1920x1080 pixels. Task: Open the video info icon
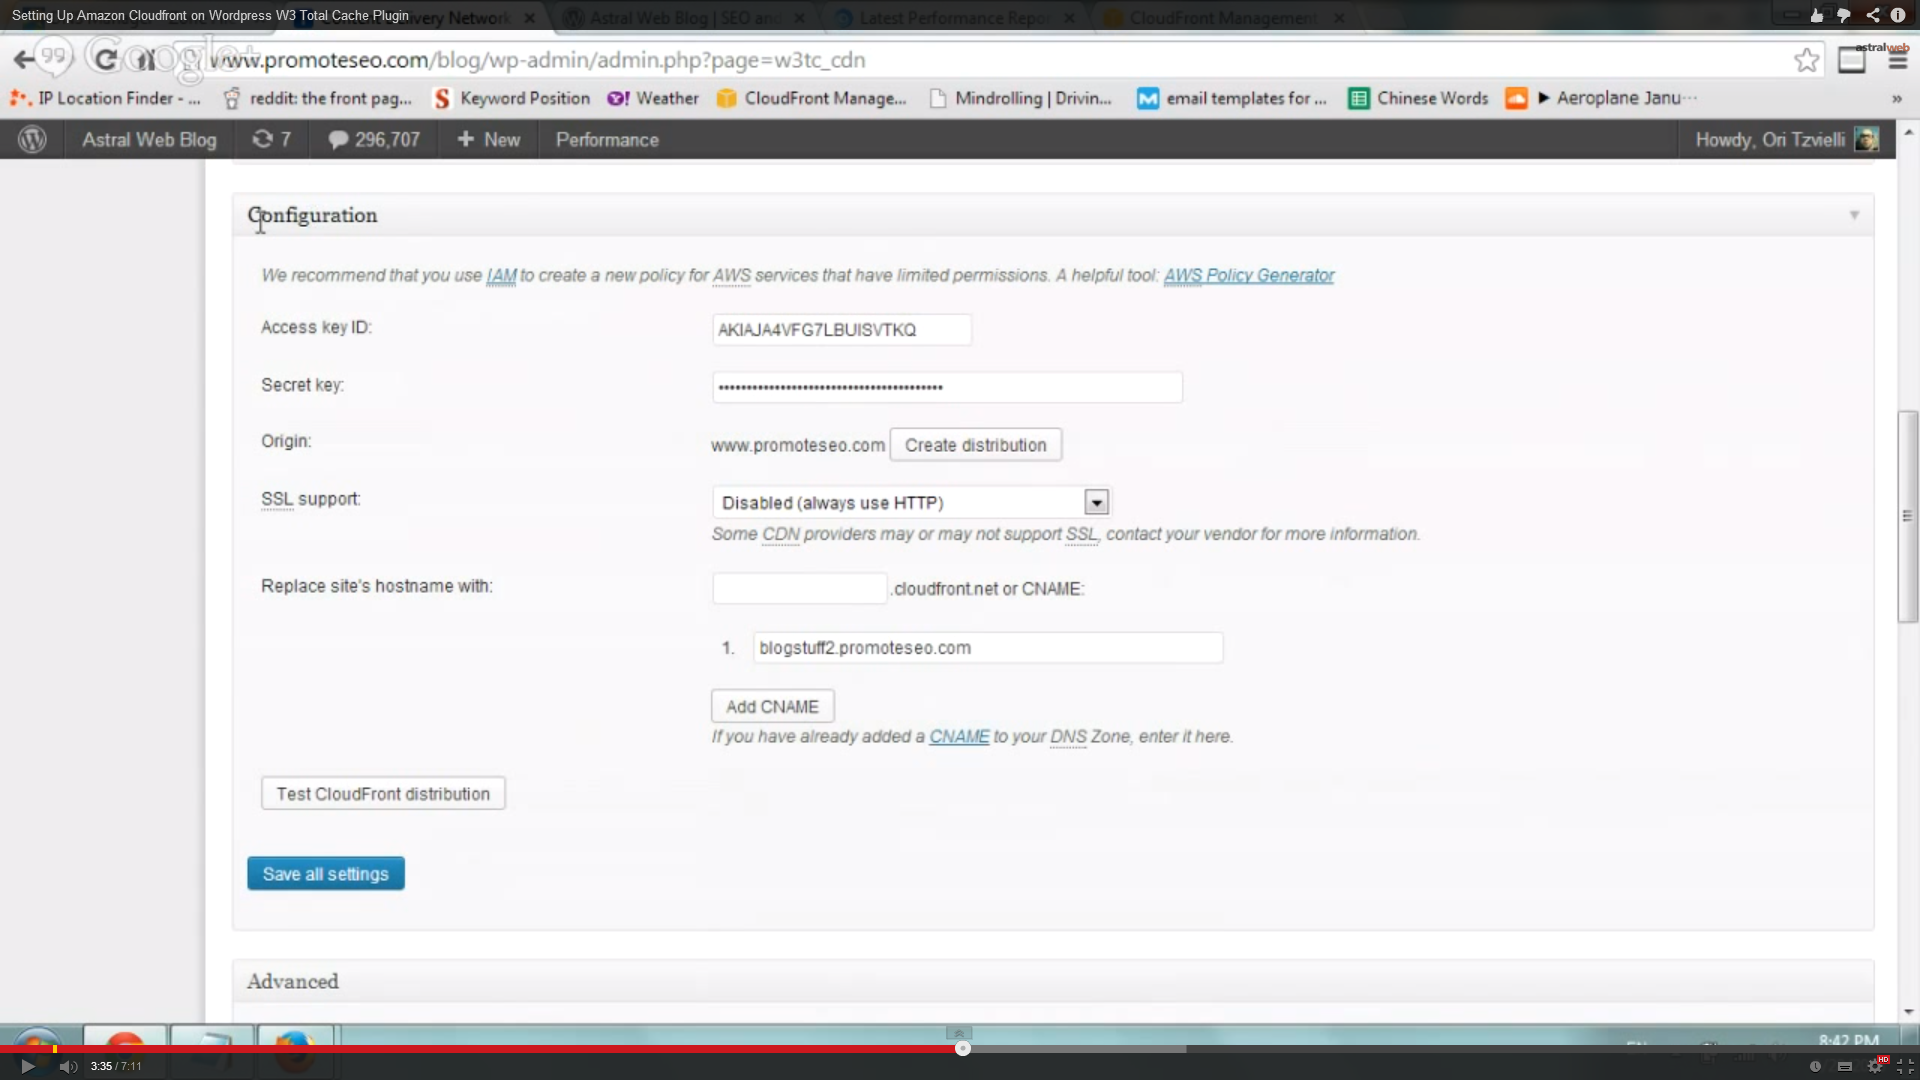[1898, 15]
